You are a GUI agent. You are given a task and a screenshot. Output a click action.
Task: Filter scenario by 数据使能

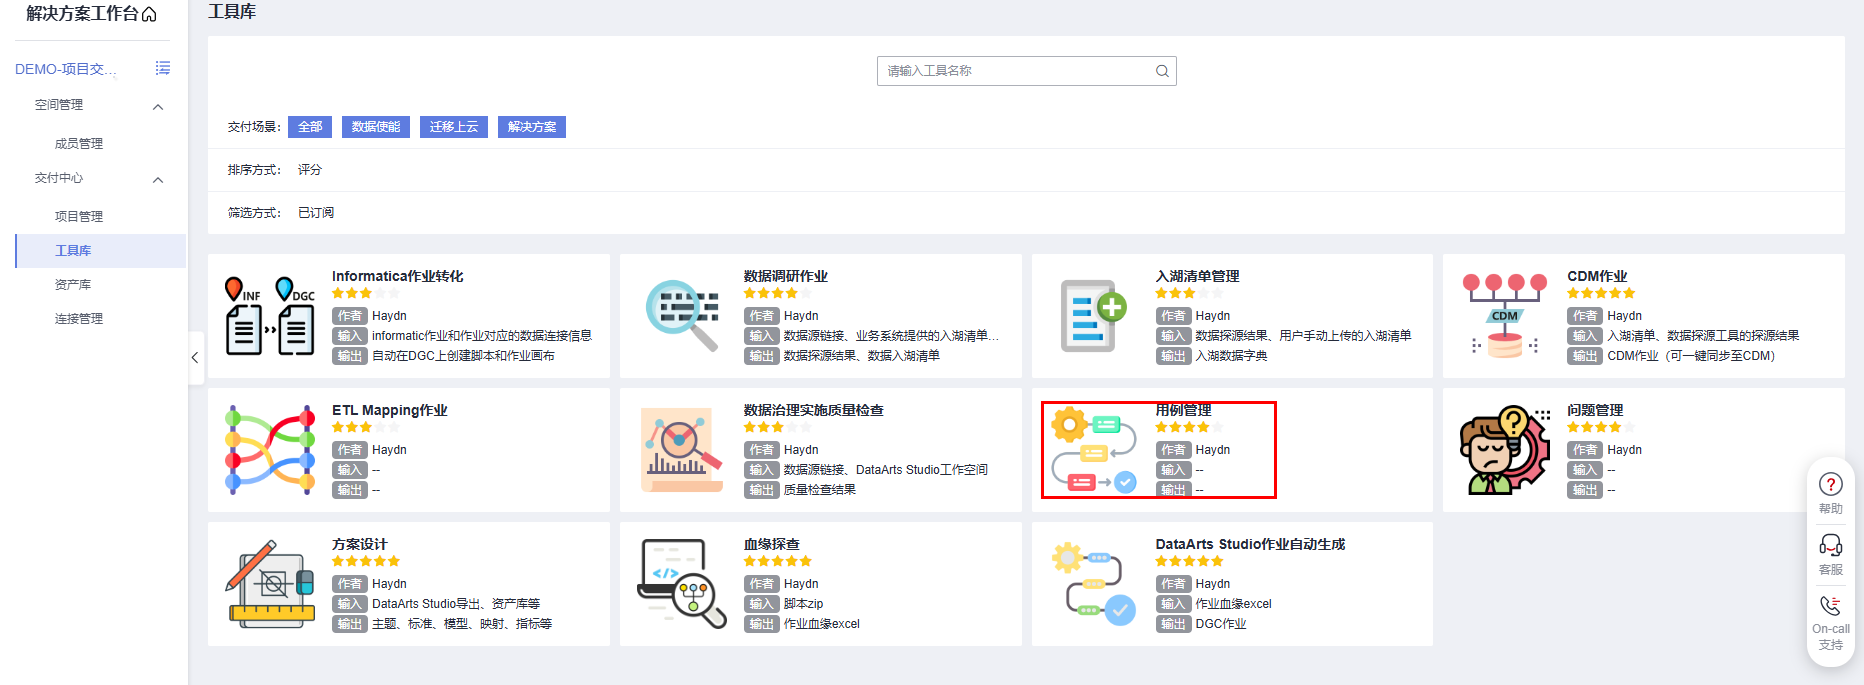376,127
